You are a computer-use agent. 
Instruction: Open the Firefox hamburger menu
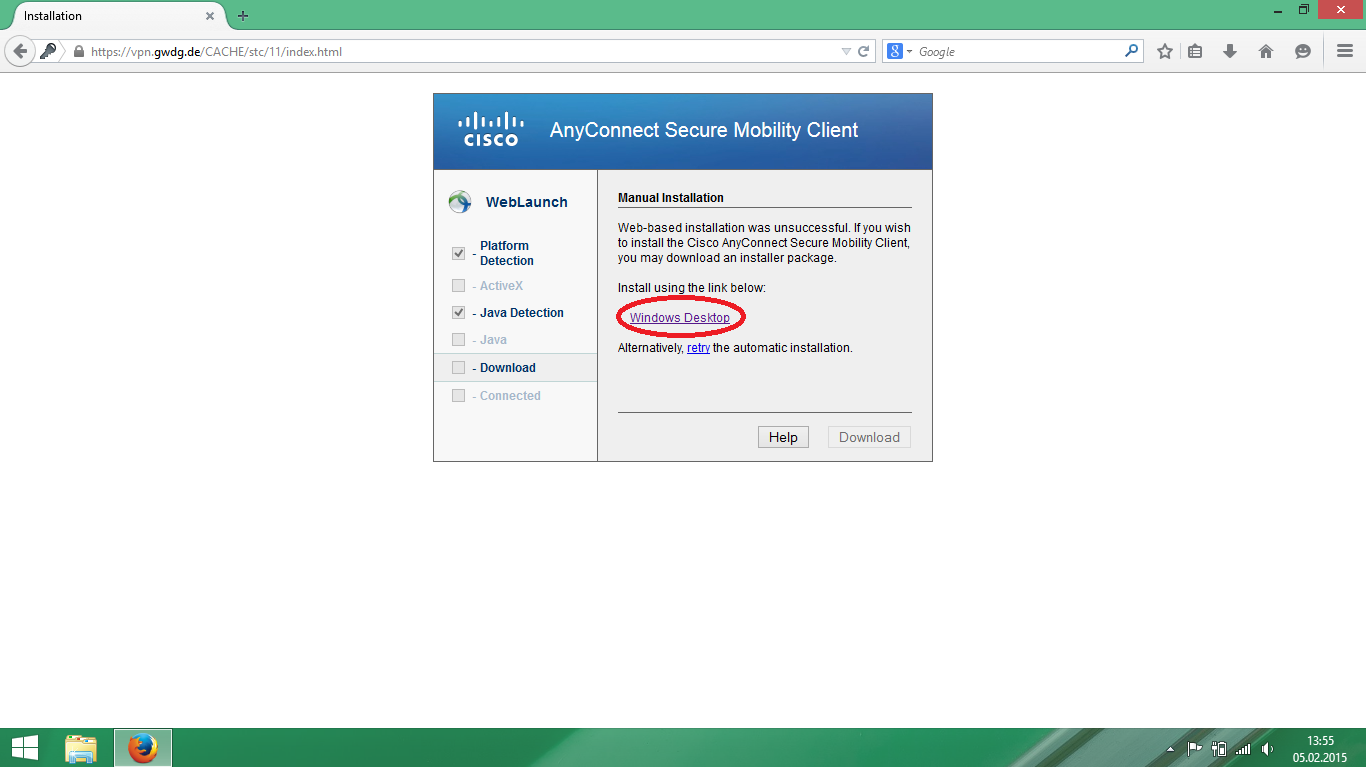tap(1345, 51)
